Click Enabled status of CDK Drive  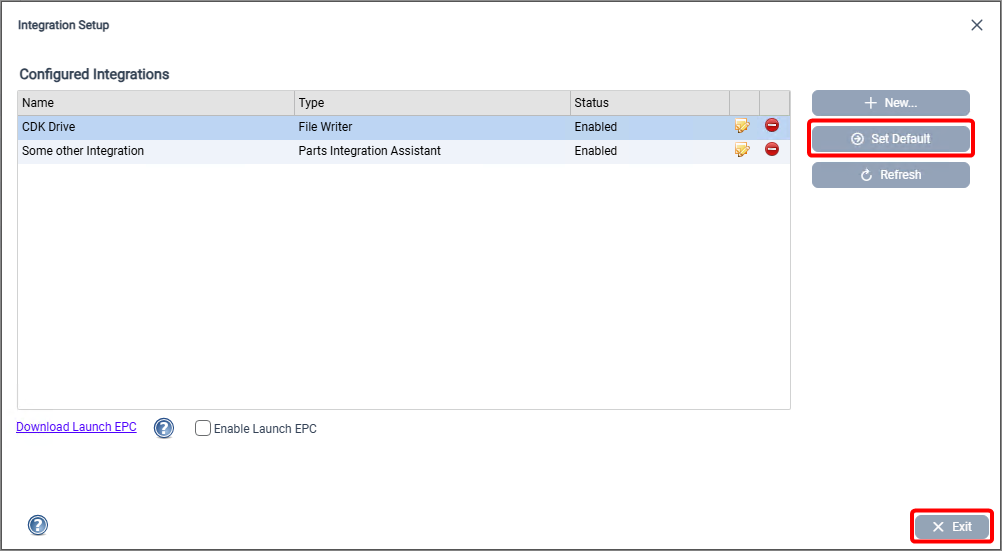click(650, 127)
